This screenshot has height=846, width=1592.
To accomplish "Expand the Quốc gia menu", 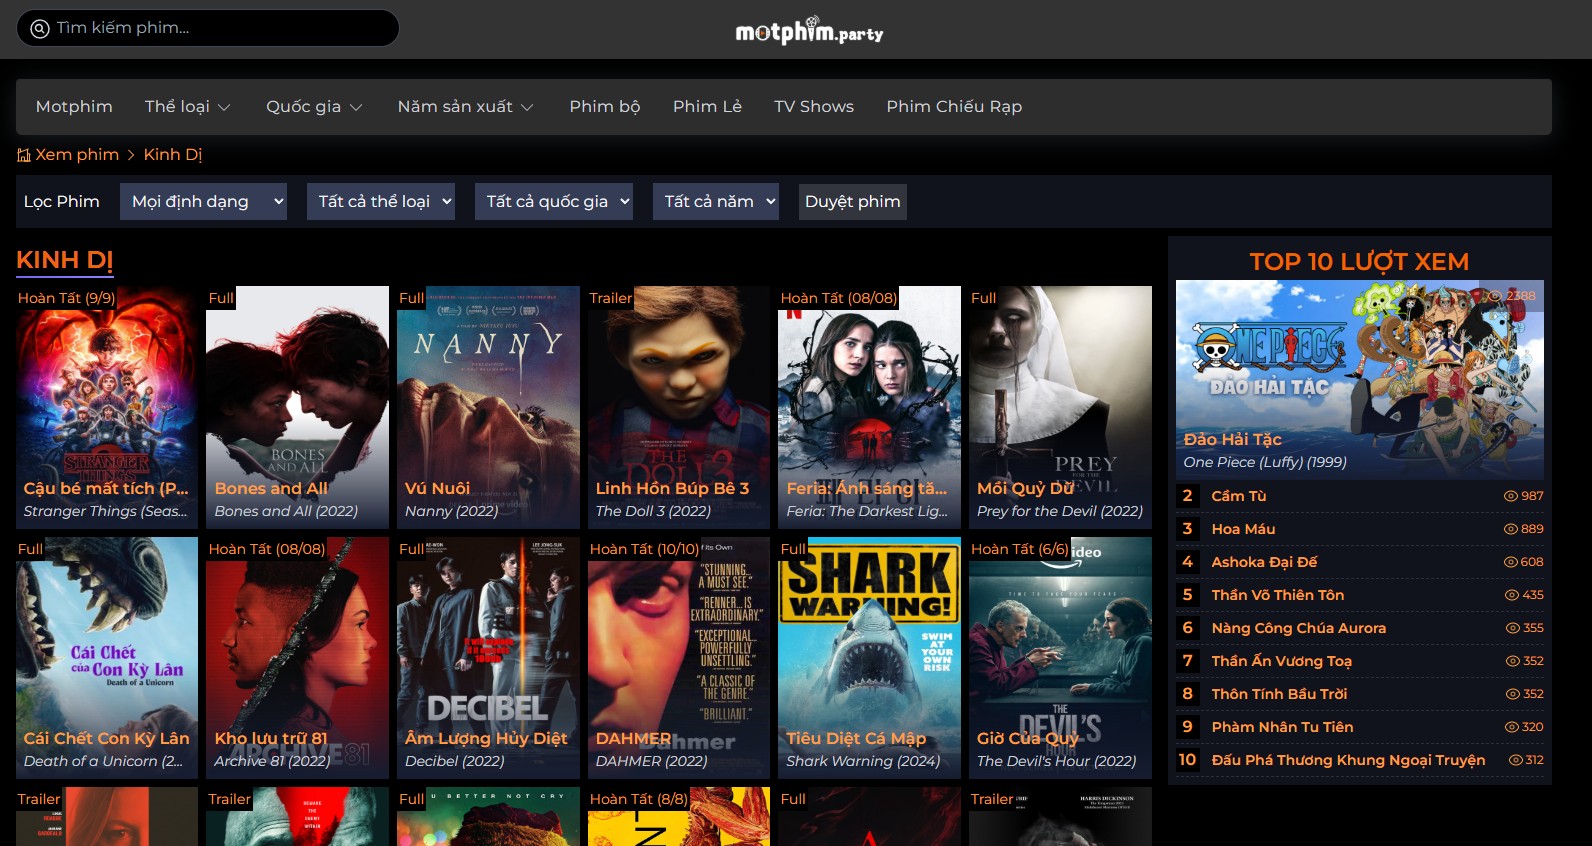I will pyautogui.click(x=314, y=107).
